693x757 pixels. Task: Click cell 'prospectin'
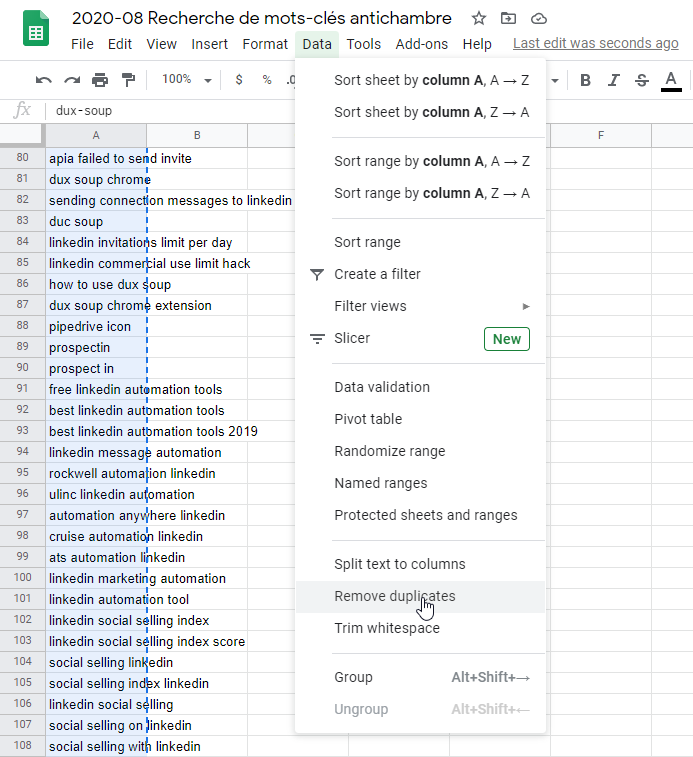(96, 348)
